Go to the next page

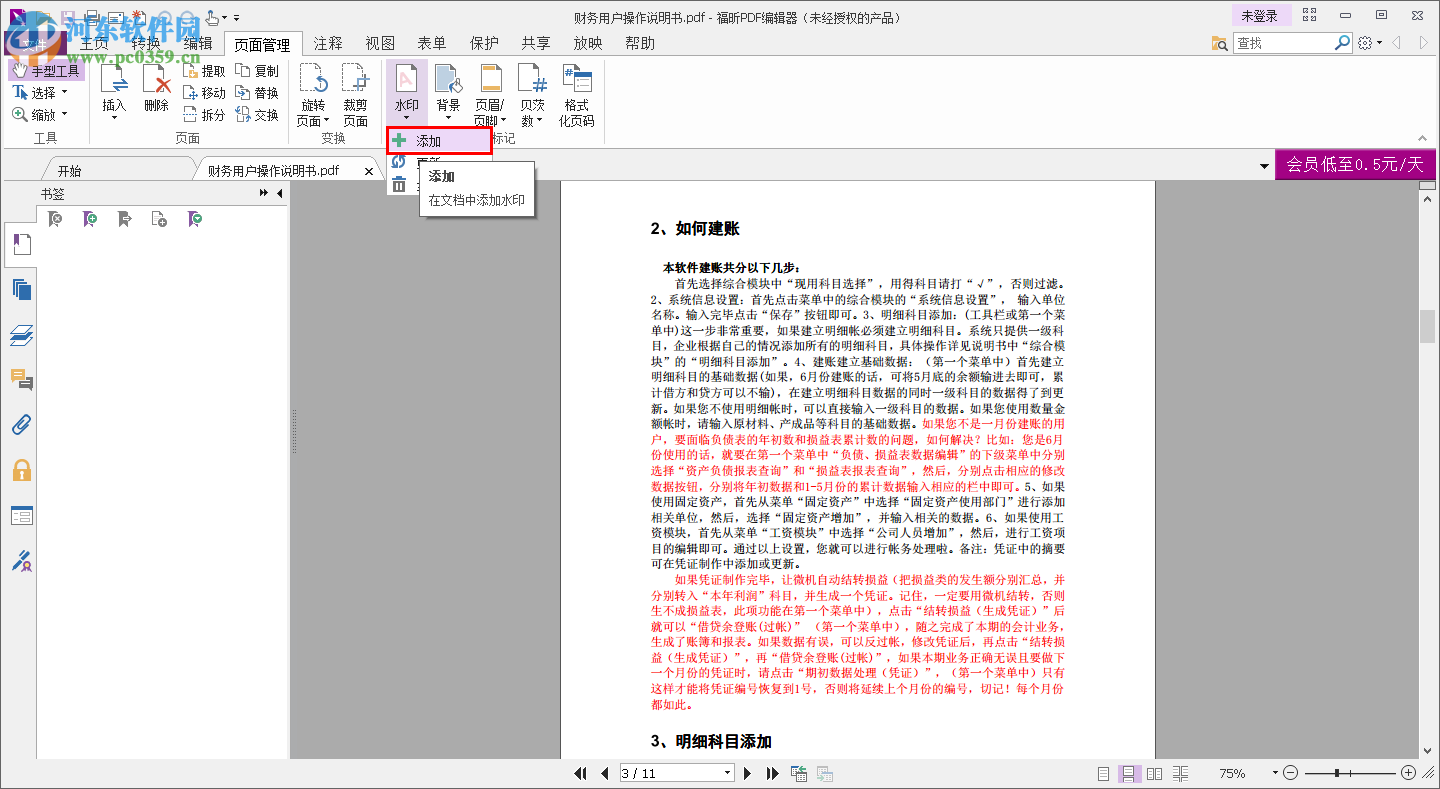point(747,773)
